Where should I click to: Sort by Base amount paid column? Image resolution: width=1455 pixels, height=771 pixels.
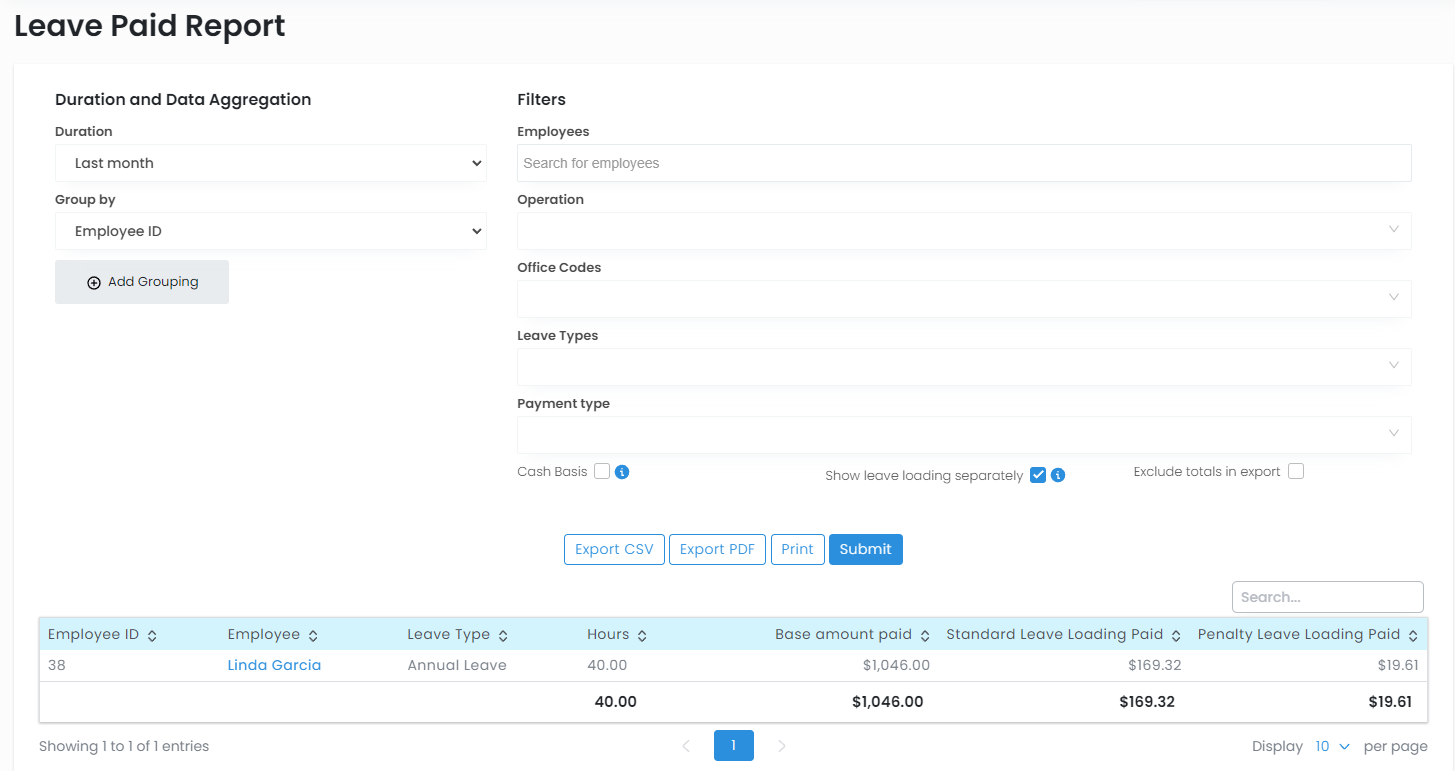[925, 635]
